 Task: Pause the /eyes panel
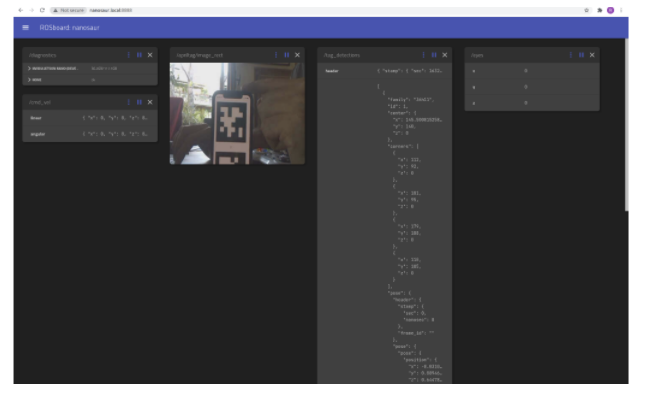click(x=581, y=55)
